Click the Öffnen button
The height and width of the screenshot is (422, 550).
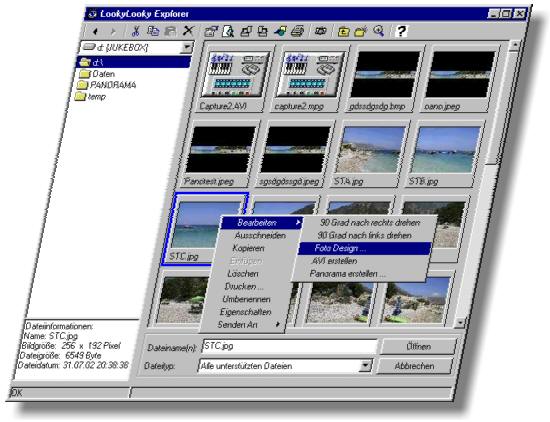coord(418,347)
